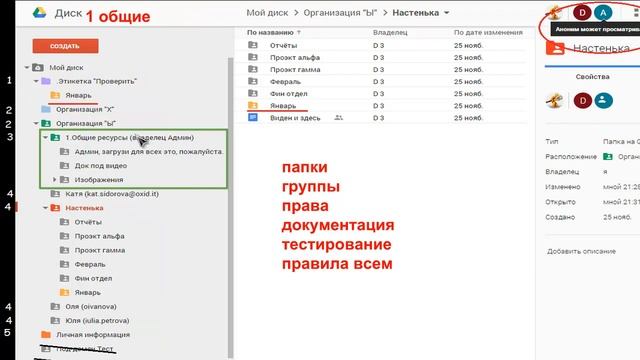Select Отчёты under Настенька in tree

pyautogui.click(x=88, y=222)
